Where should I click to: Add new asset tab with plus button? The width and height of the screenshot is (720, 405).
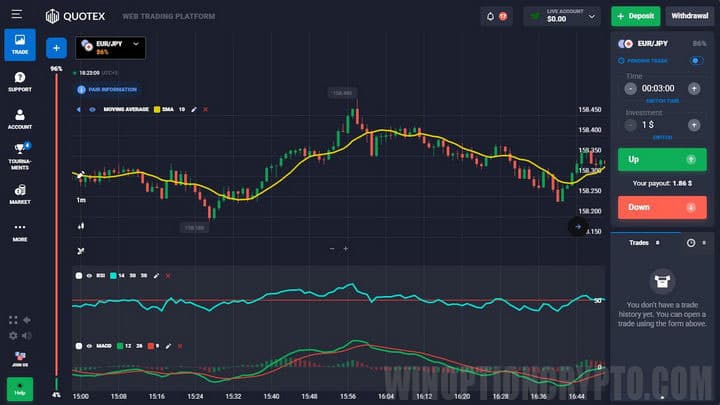click(56, 48)
